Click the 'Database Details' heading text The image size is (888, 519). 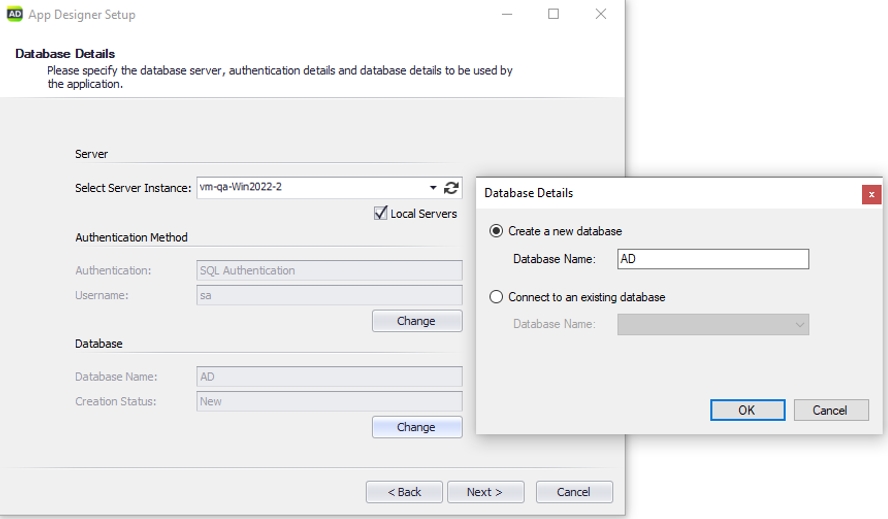click(x=65, y=54)
